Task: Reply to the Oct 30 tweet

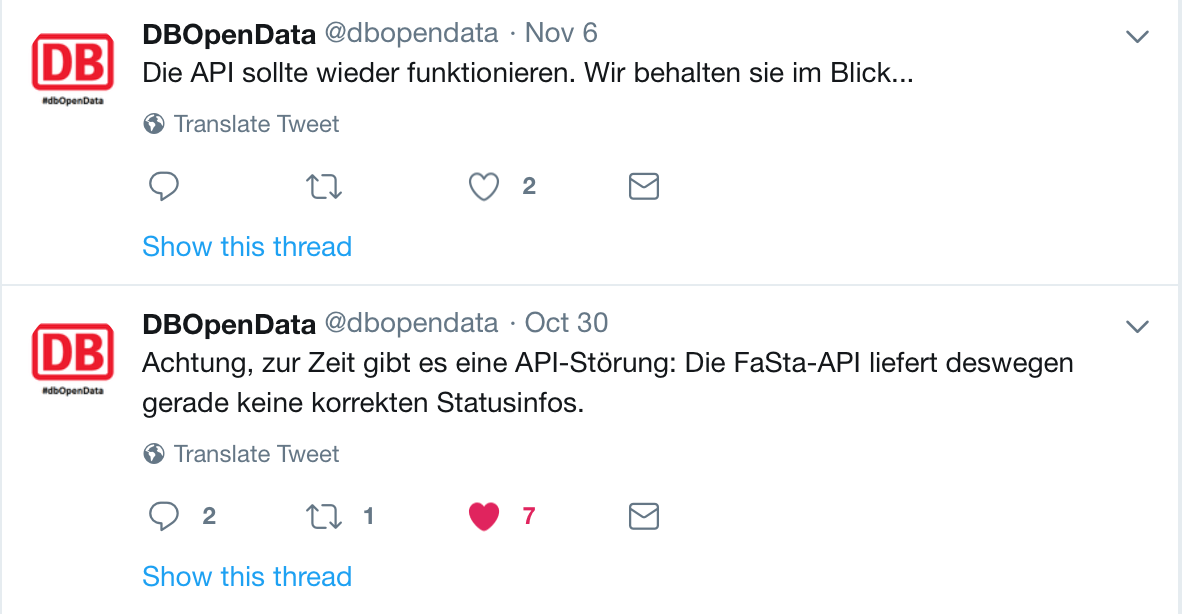Action: click(164, 516)
